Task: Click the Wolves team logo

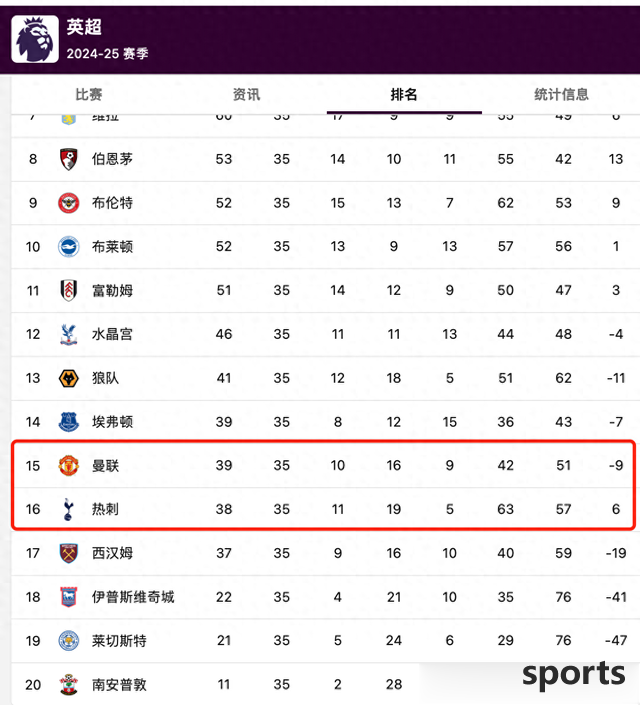Action: [x=69, y=378]
